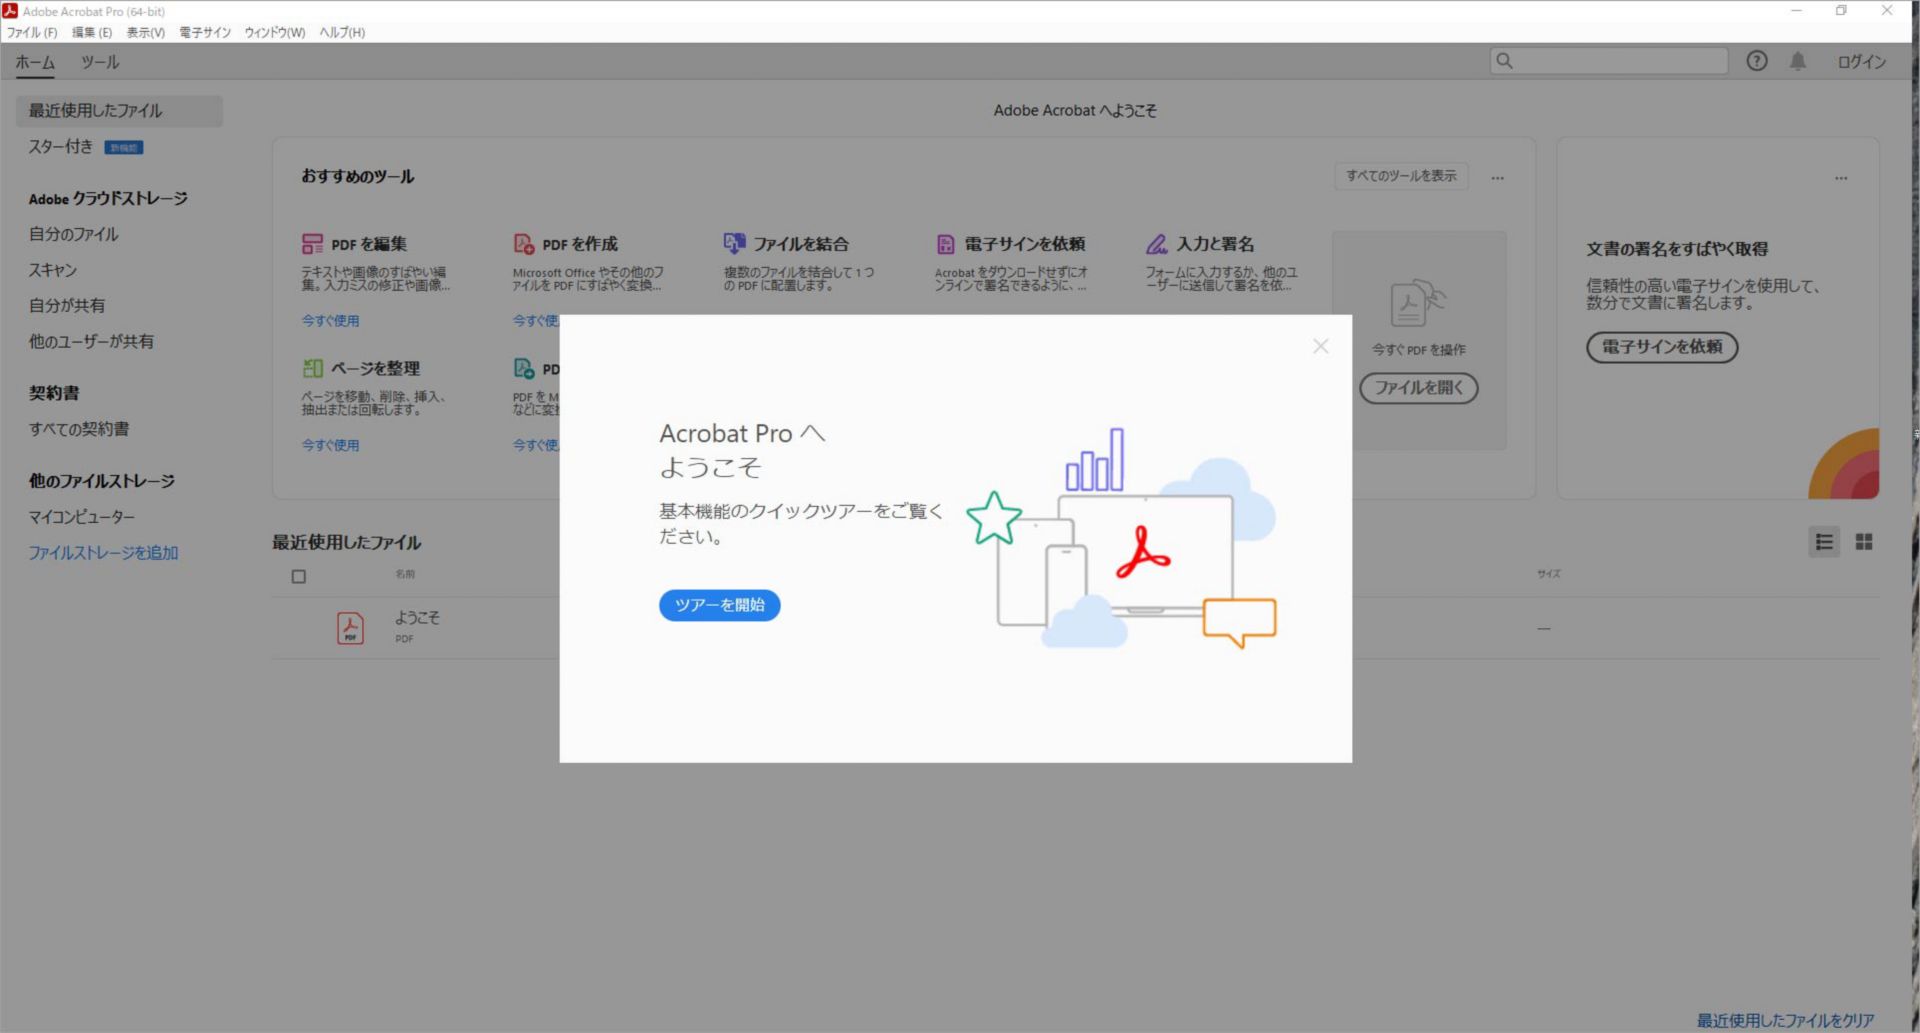This screenshot has width=1920, height=1033.
Task: Open the overflow menu in the signature panel
Action: coord(1842,177)
